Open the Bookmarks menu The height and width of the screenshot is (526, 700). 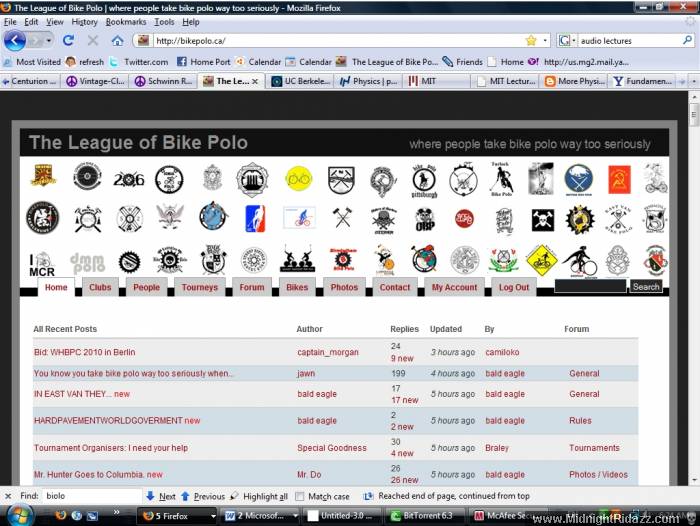126,22
